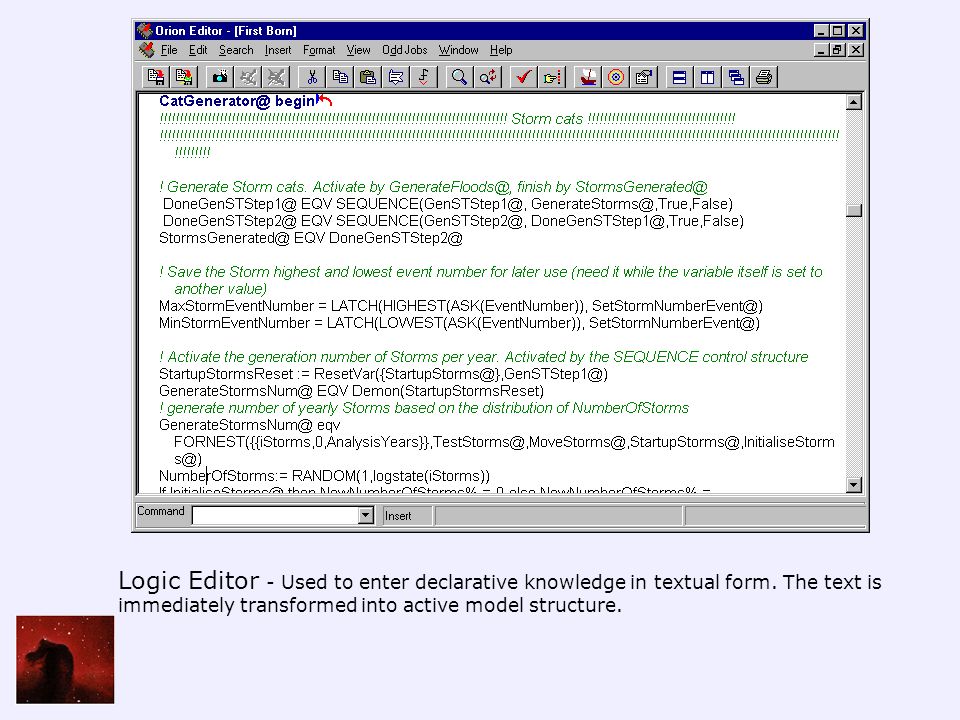Click the '! Generate Storm cats' comment line

point(433,187)
